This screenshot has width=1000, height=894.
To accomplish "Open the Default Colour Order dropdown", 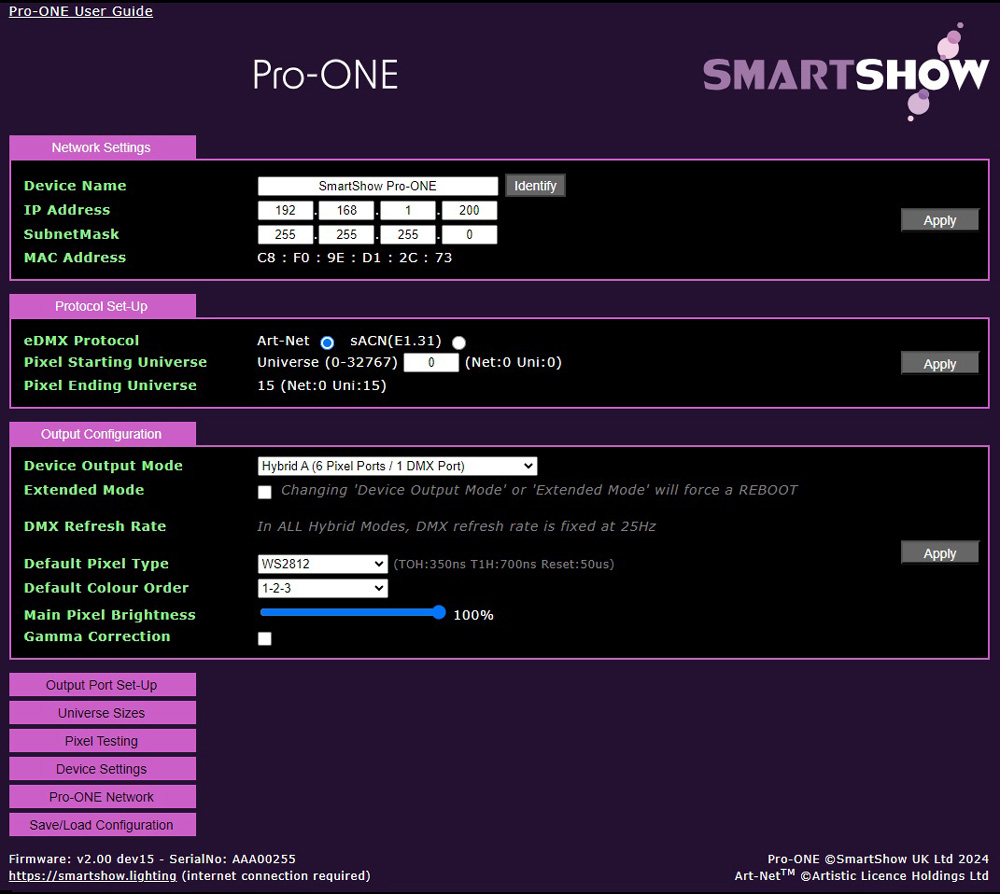I will coord(322,588).
